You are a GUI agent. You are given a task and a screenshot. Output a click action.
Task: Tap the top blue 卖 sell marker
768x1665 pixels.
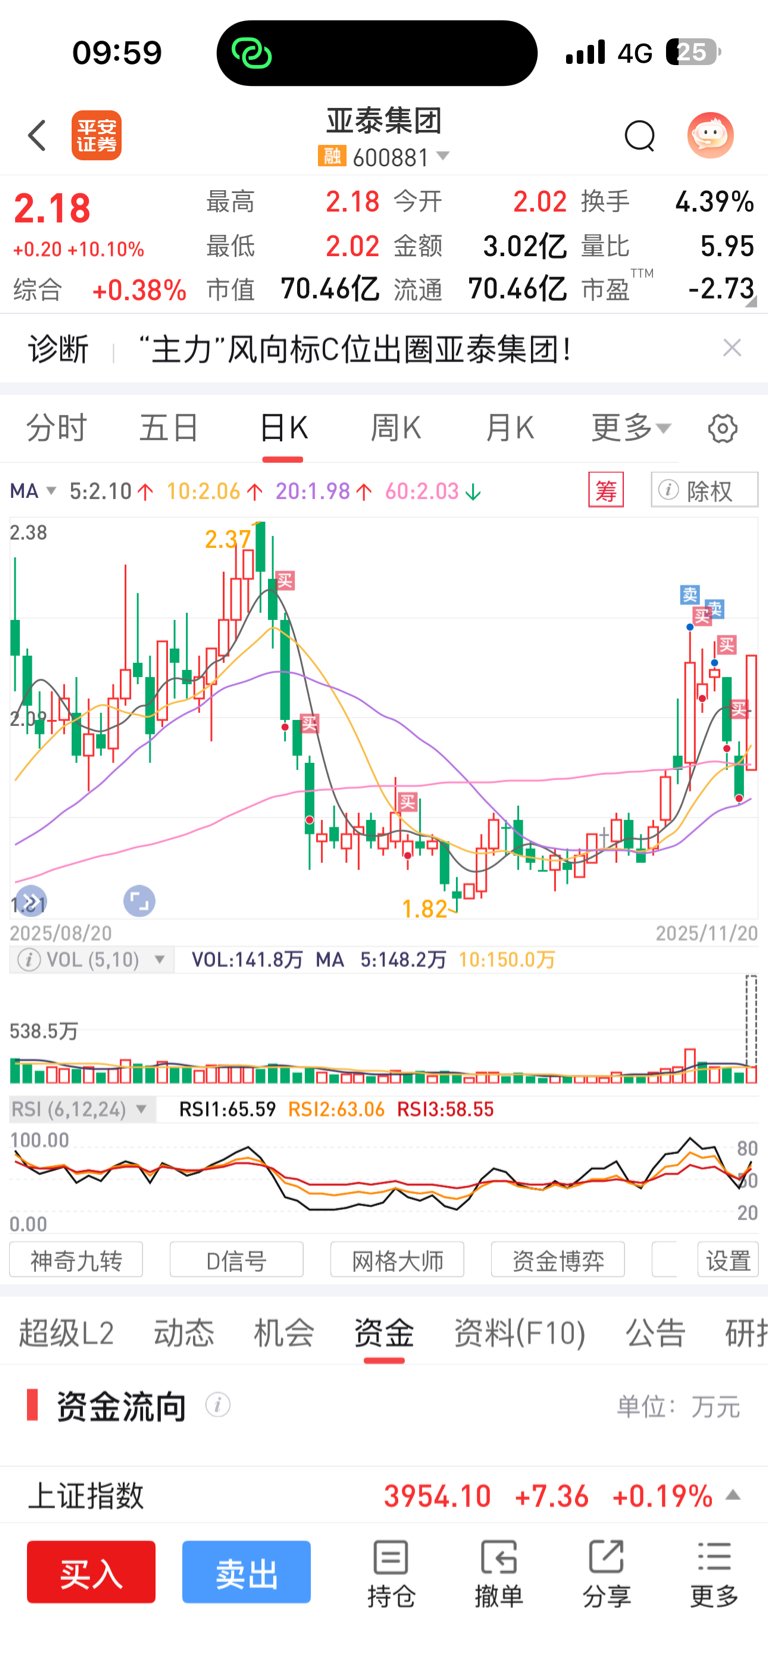[x=690, y=595]
